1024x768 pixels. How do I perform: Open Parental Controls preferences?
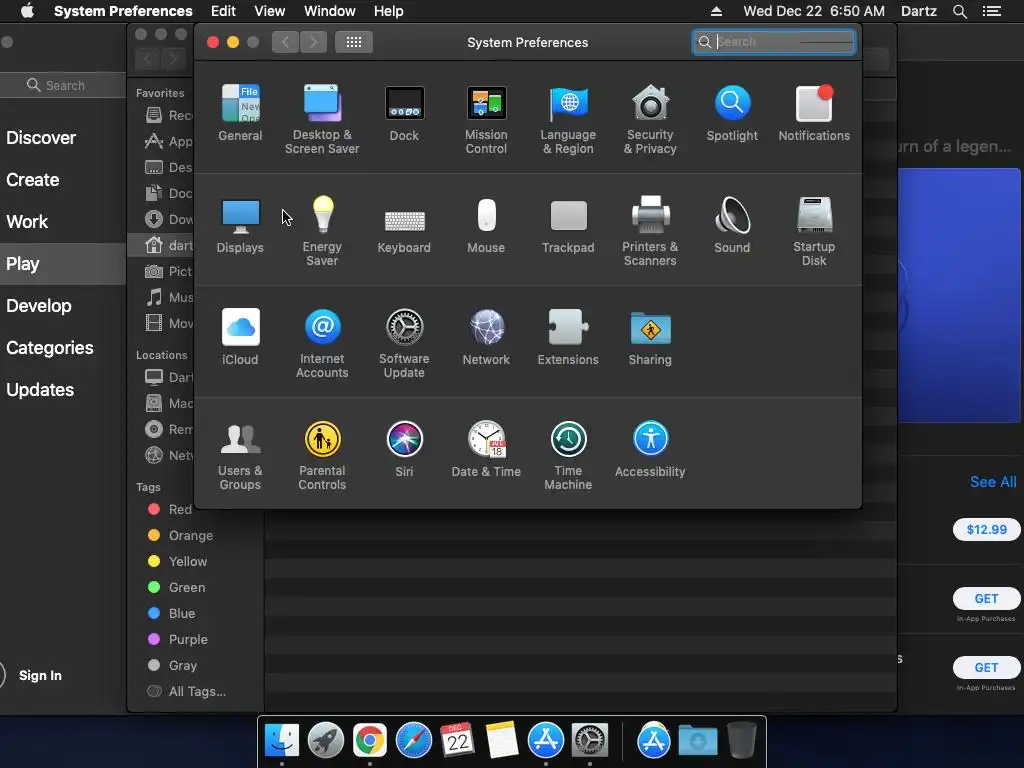pyautogui.click(x=322, y=456)
